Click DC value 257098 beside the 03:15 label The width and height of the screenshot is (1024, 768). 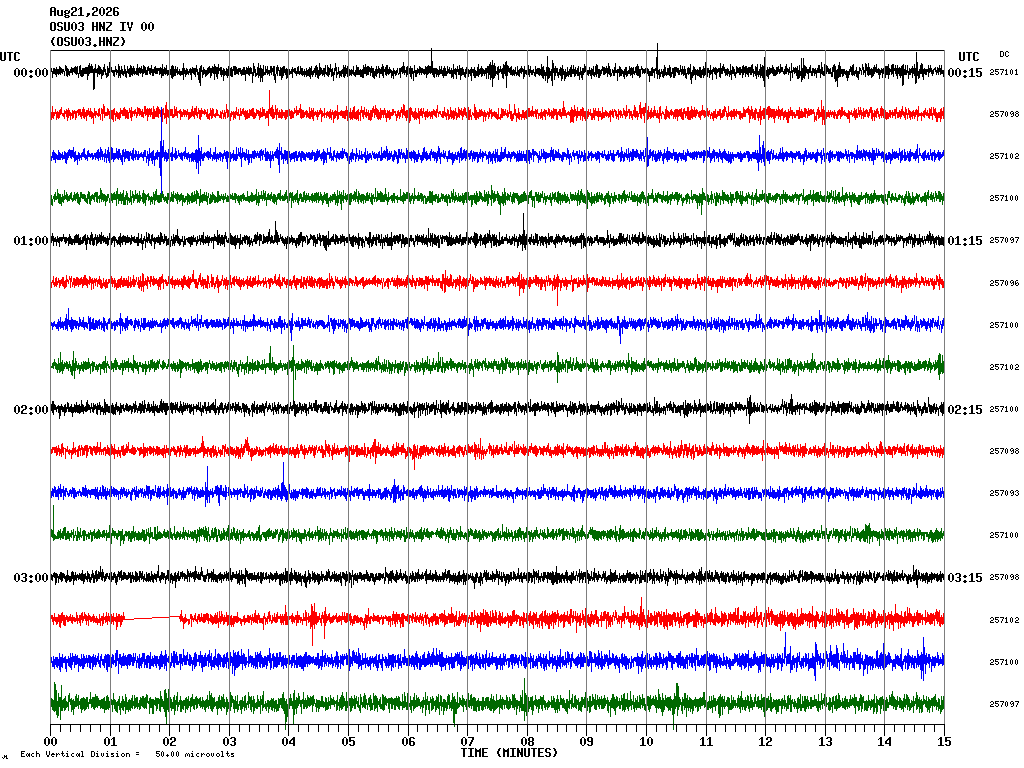coord(1004,577)
